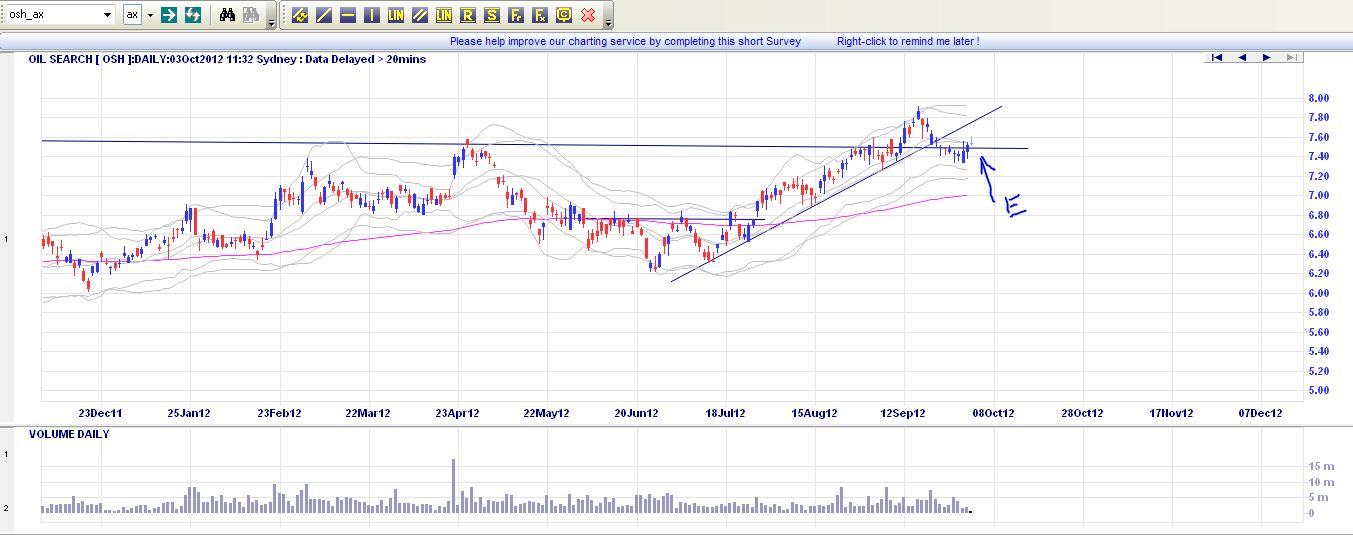Click the greyed jump-to-end button
Image resolution: width=1353 pixels, height=535 pixels.
[1292, 58]
